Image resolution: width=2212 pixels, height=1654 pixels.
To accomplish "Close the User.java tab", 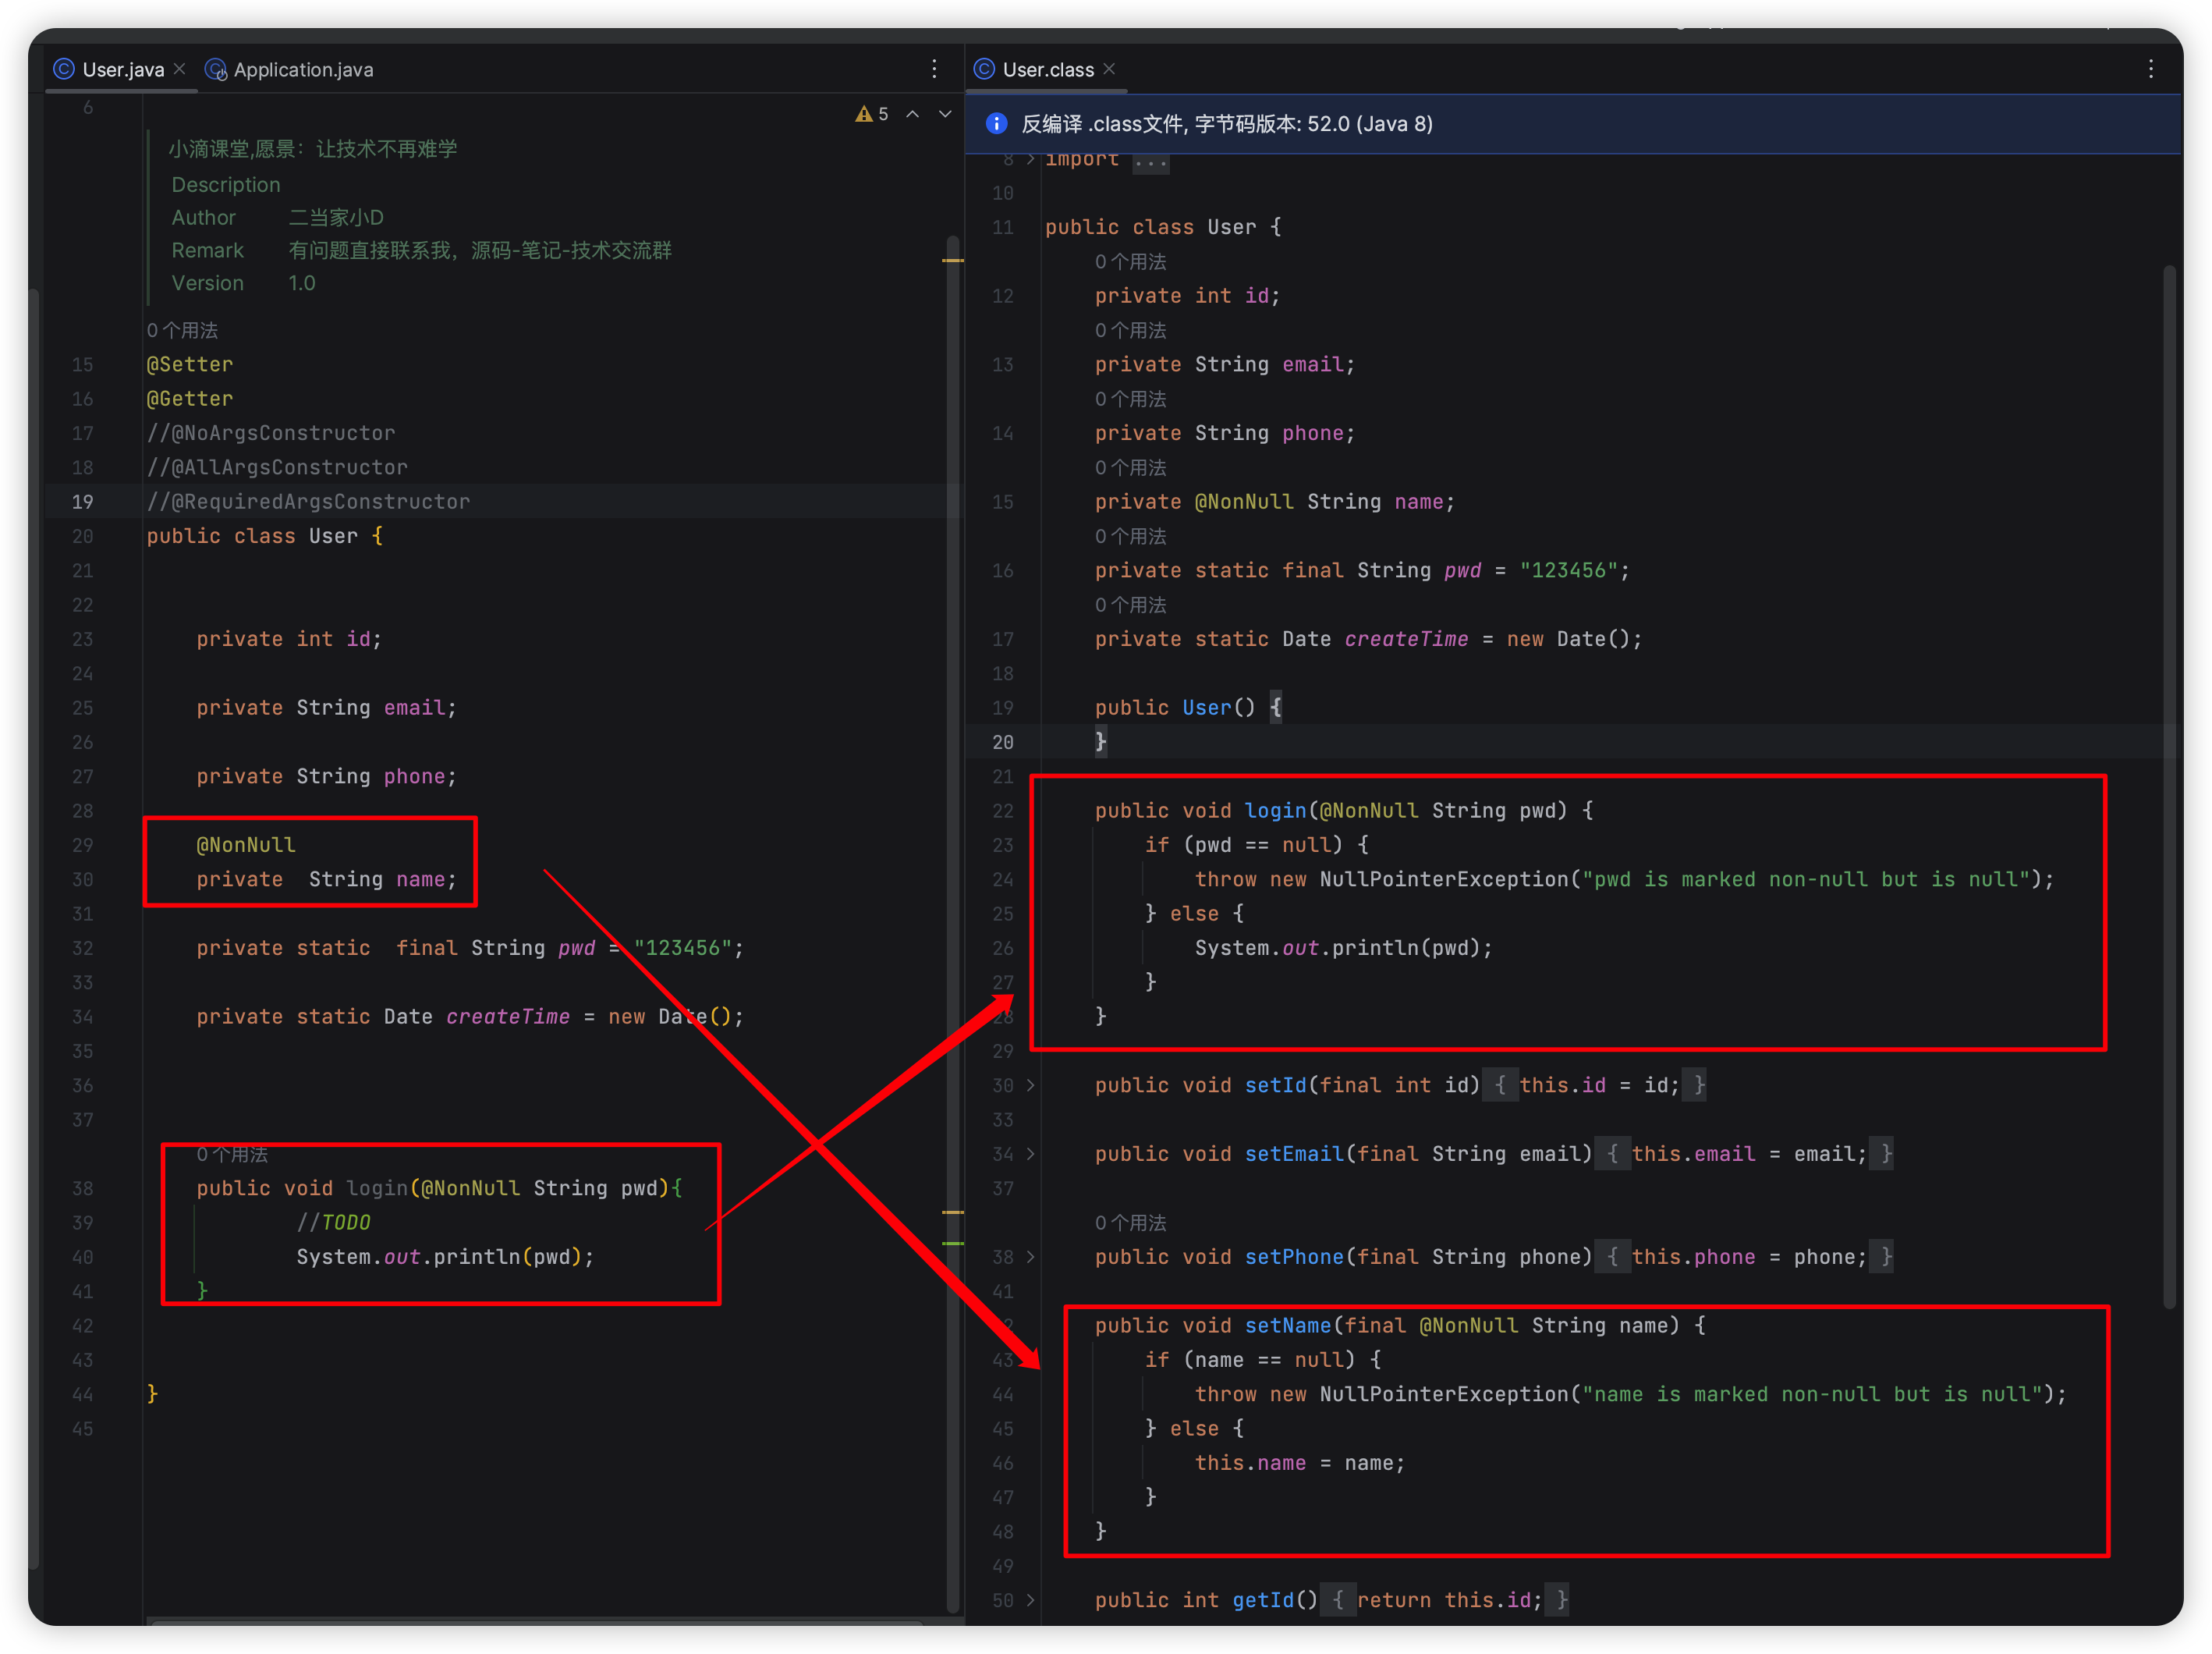I will (x=180, y=69).
